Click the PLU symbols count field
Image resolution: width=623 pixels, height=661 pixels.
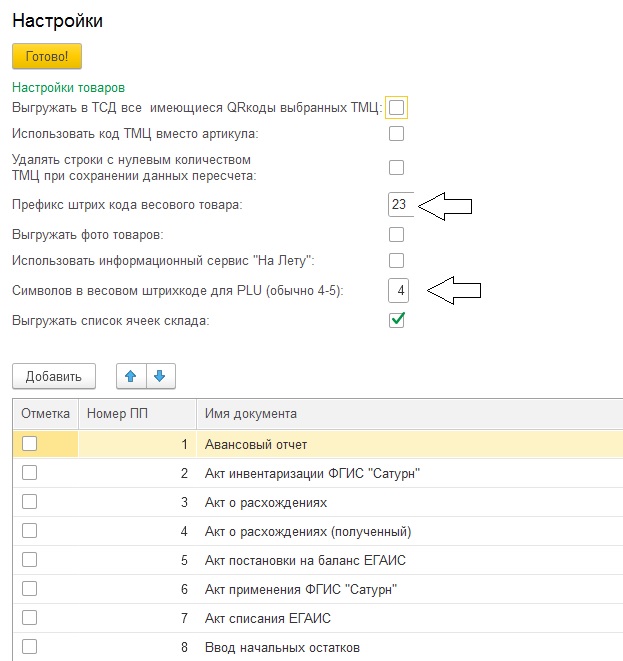[399, 291]
